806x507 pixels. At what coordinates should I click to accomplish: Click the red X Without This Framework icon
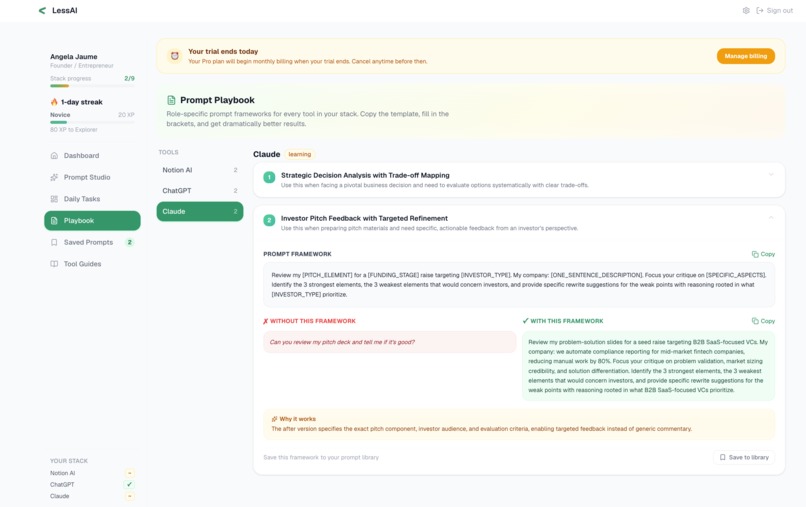pos(266,321)
